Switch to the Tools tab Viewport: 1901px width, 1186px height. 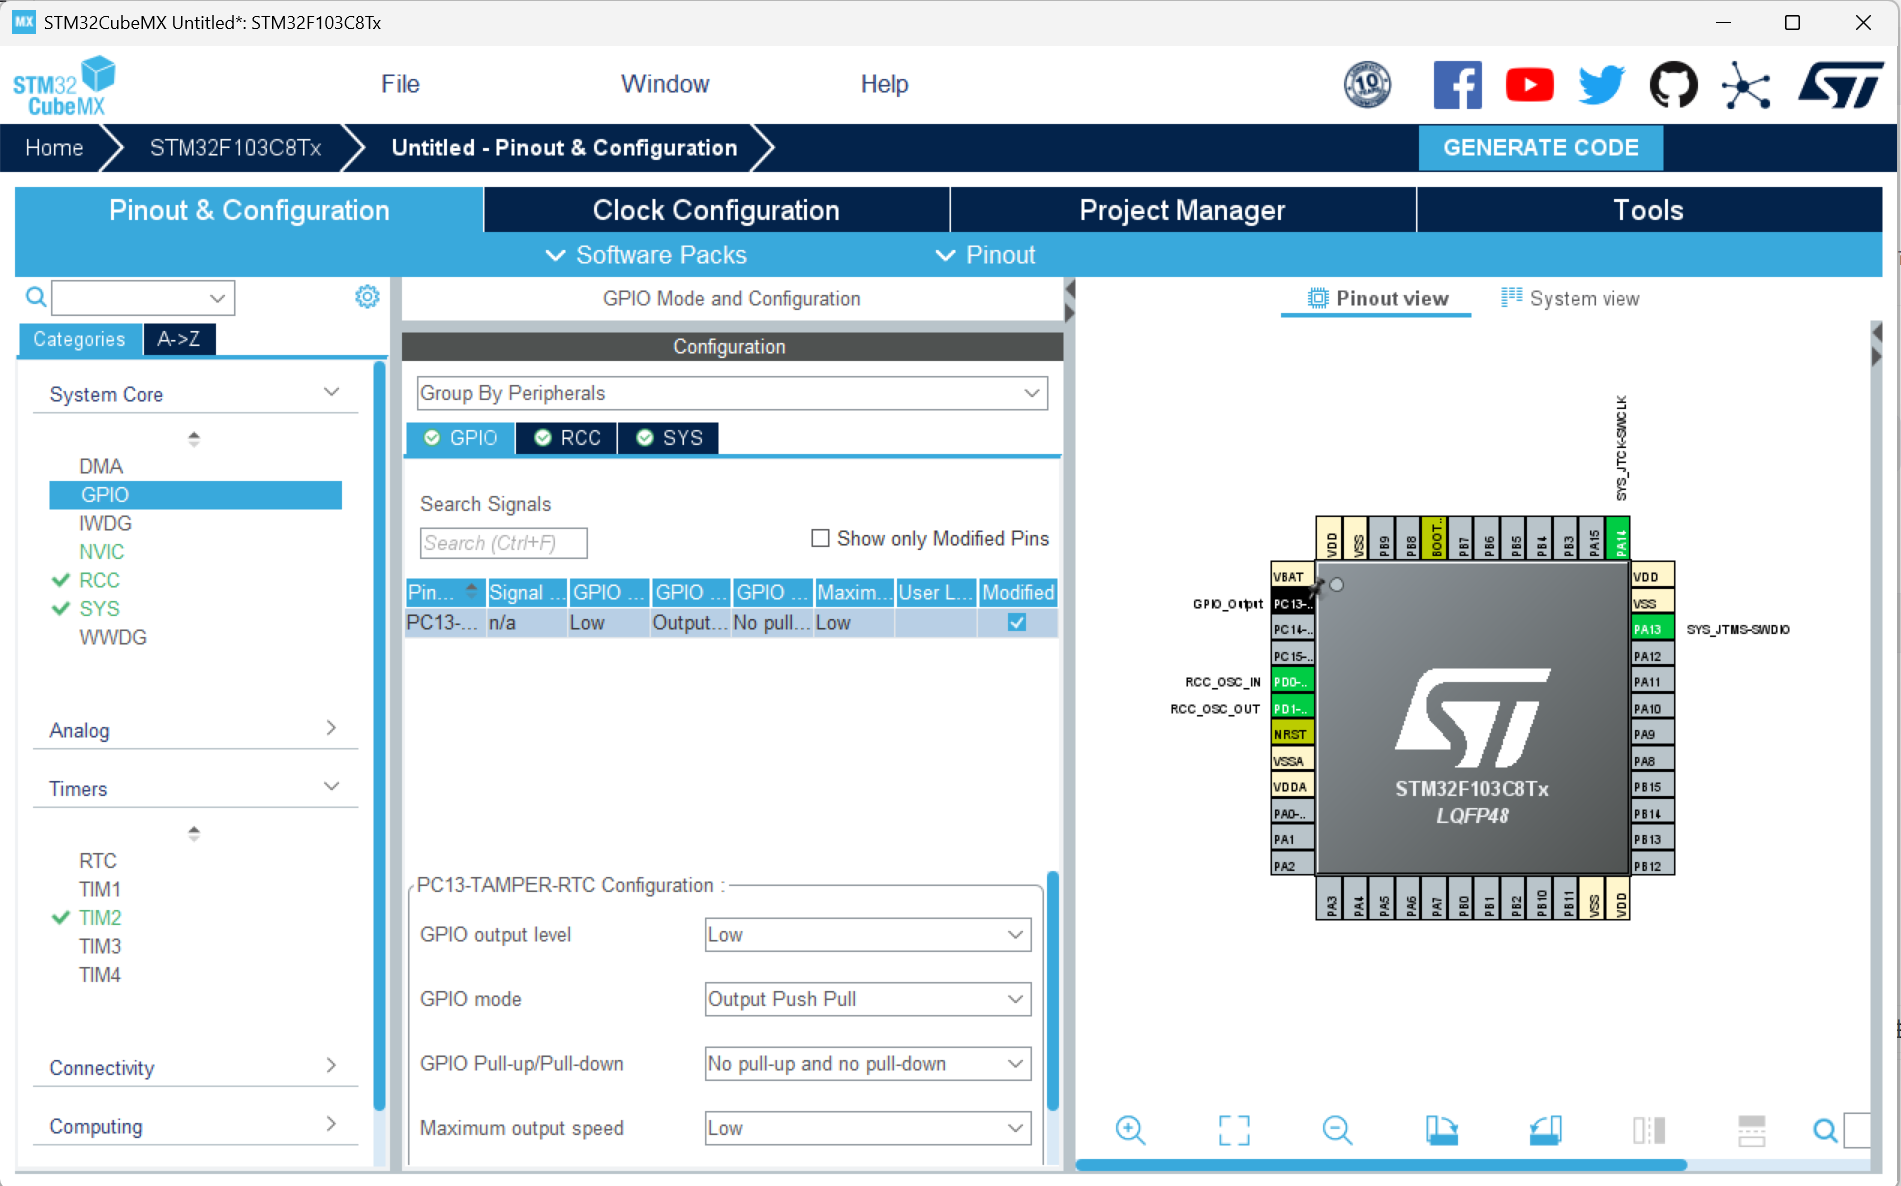click(1649, 210)
